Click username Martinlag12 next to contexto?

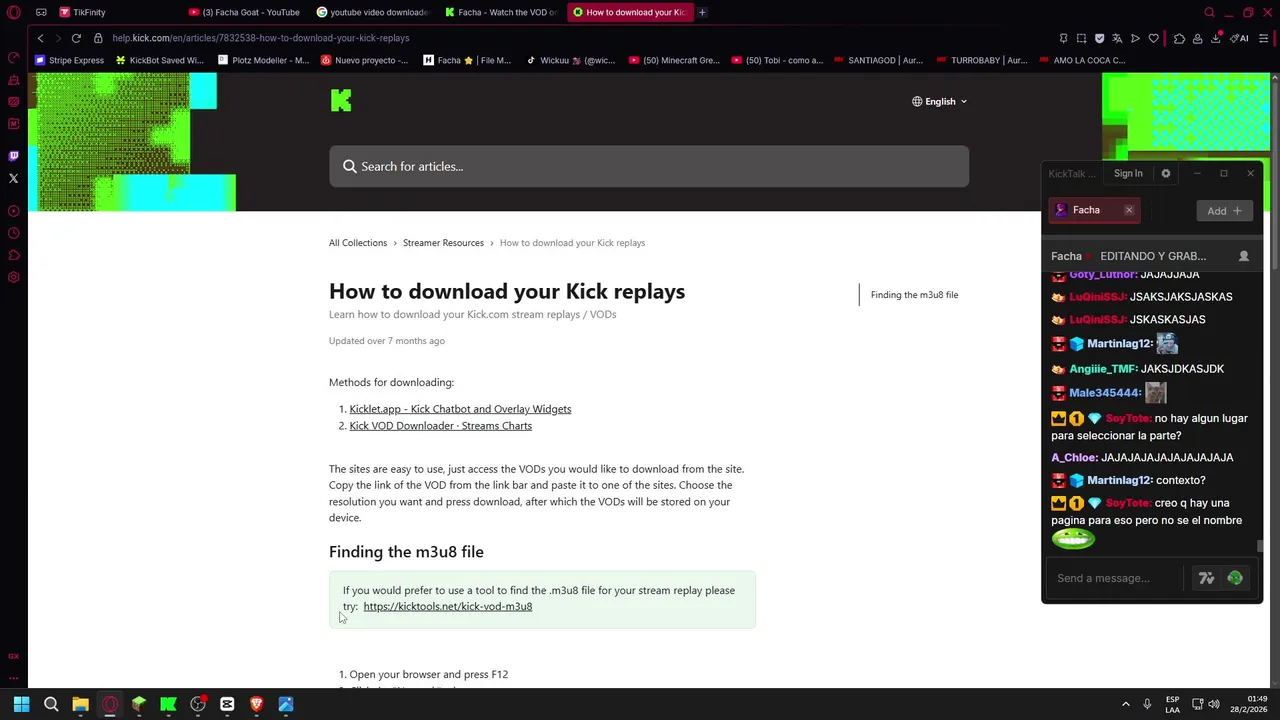[1118, 480]
